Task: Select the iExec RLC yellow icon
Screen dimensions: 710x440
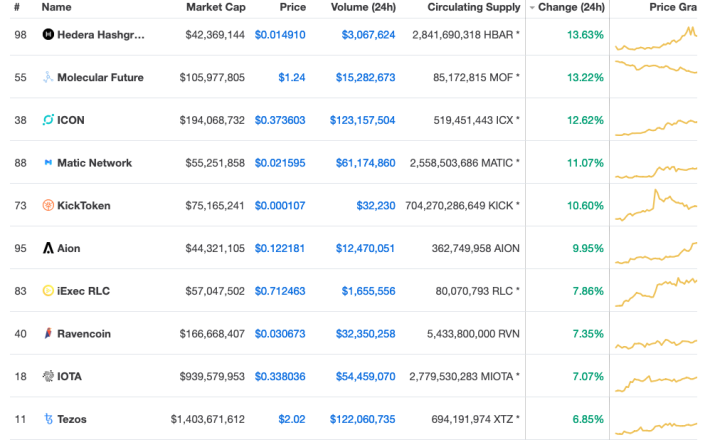Action: [x=48, y=291]
